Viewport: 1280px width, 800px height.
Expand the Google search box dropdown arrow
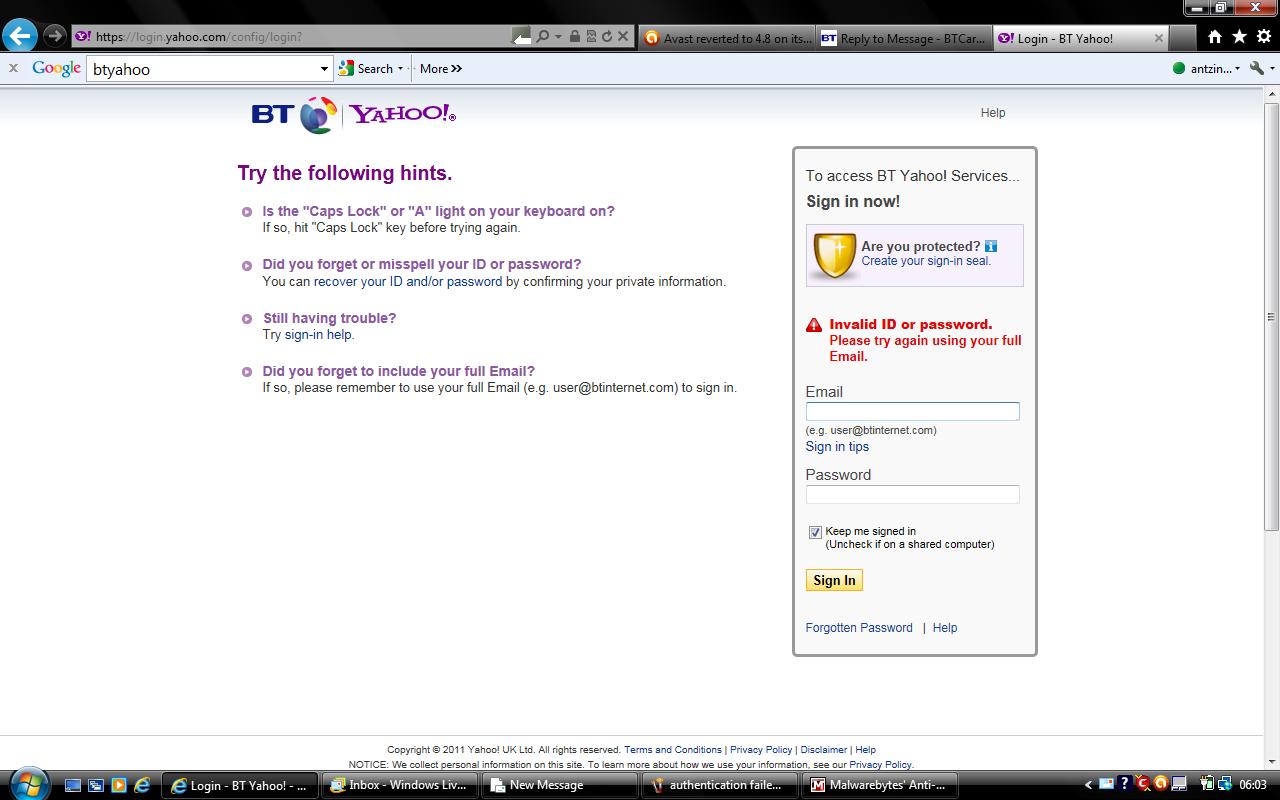[x=324, y=69]
